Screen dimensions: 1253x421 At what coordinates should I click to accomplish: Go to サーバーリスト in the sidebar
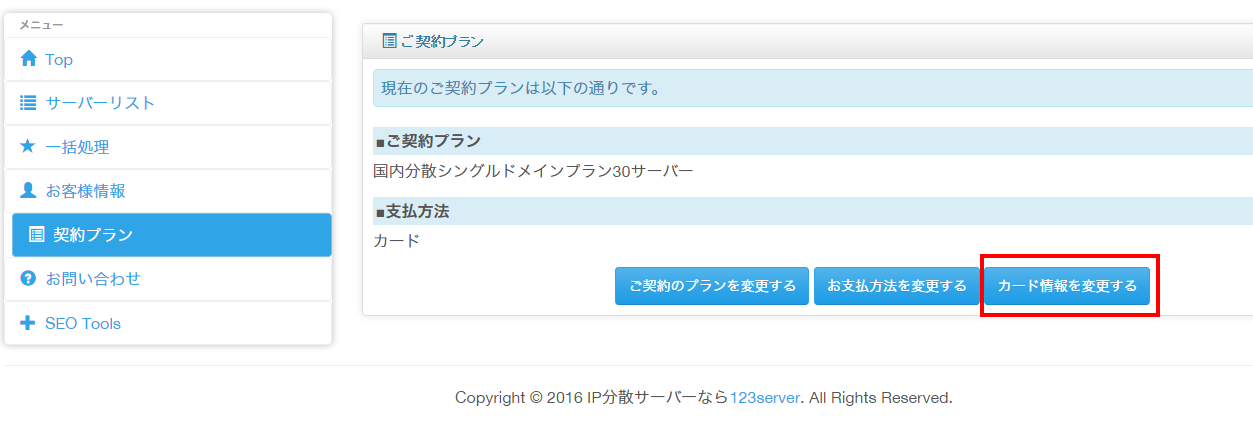click(x=100, y=103)
